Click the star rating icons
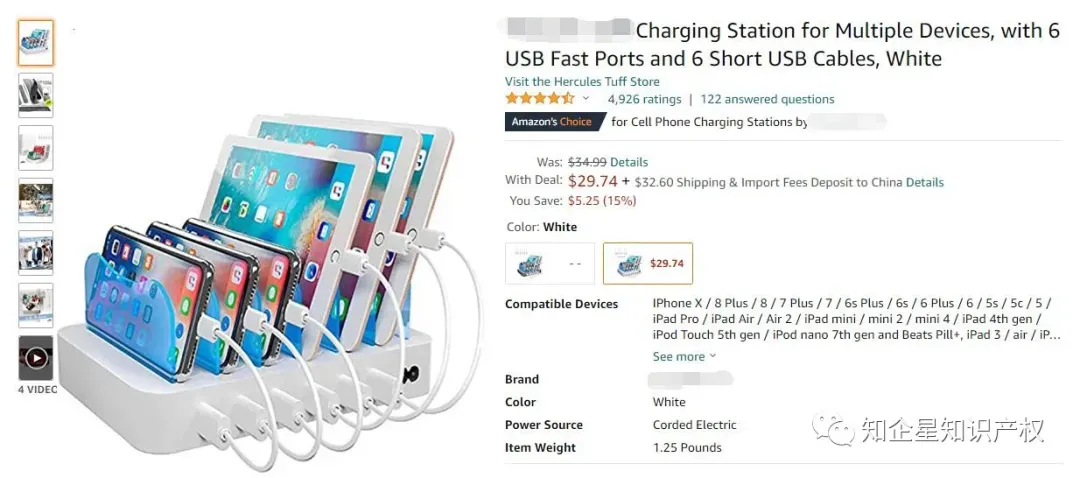 (539, 98)
